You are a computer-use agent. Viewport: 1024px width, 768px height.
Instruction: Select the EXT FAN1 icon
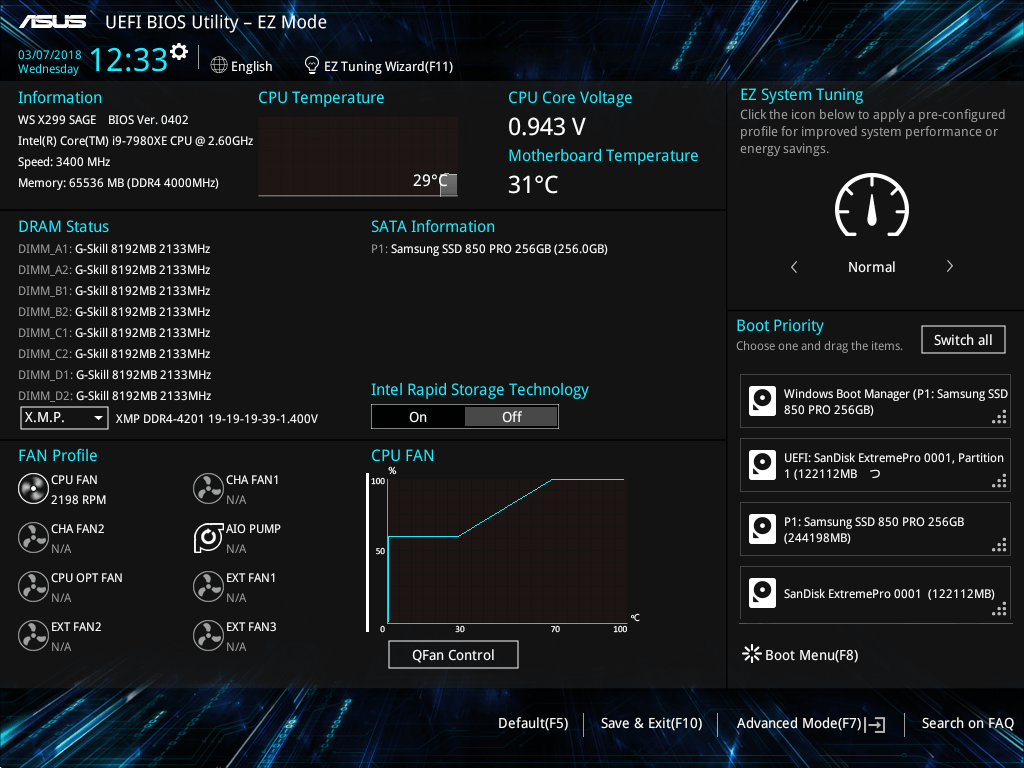pos(208,586)
